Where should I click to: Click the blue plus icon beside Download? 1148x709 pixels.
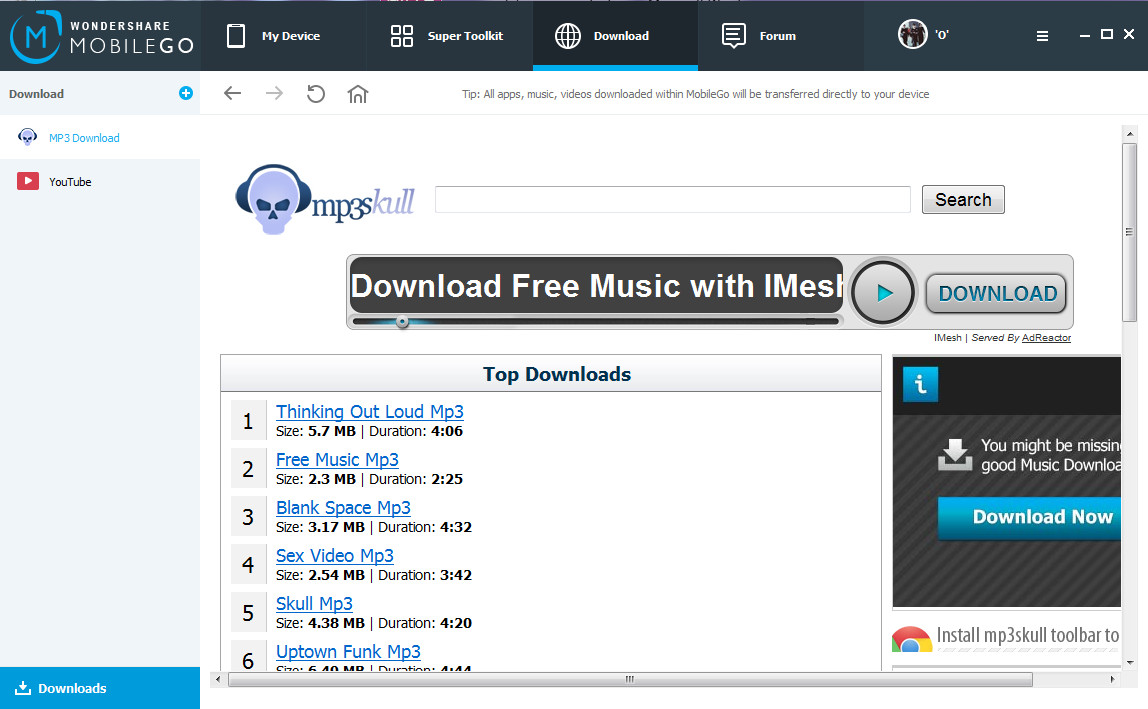[185, 93]
